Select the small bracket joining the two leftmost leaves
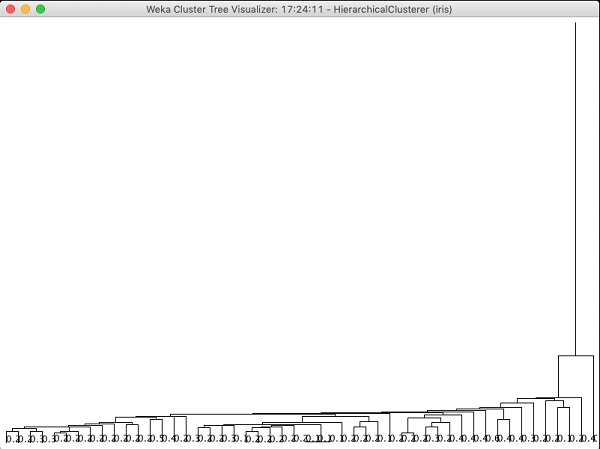The width and height of the screenshot is (600, 449). 14,432
